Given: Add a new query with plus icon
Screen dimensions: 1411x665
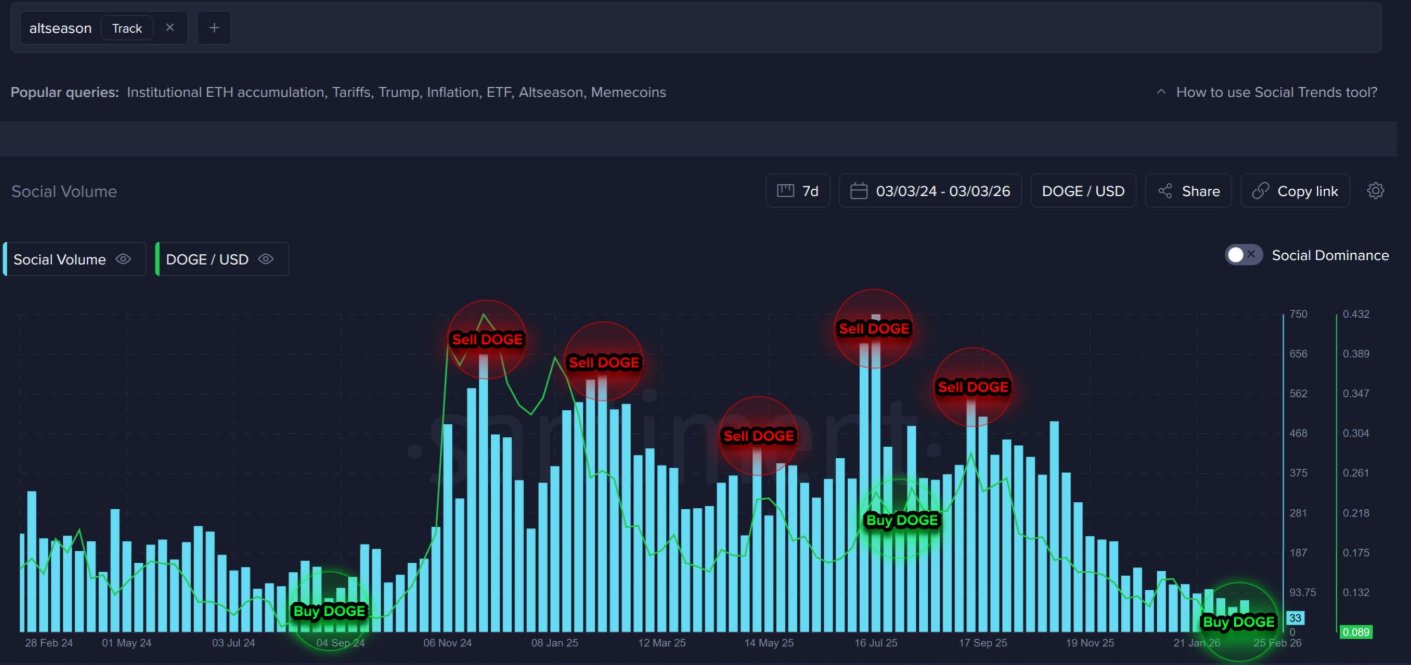Looking at the screenshot, I should tap(214, 28).
